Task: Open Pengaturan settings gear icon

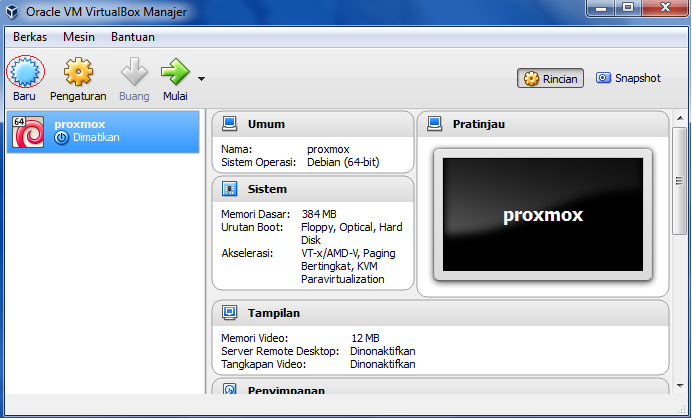Action: (x=78, y=71)
